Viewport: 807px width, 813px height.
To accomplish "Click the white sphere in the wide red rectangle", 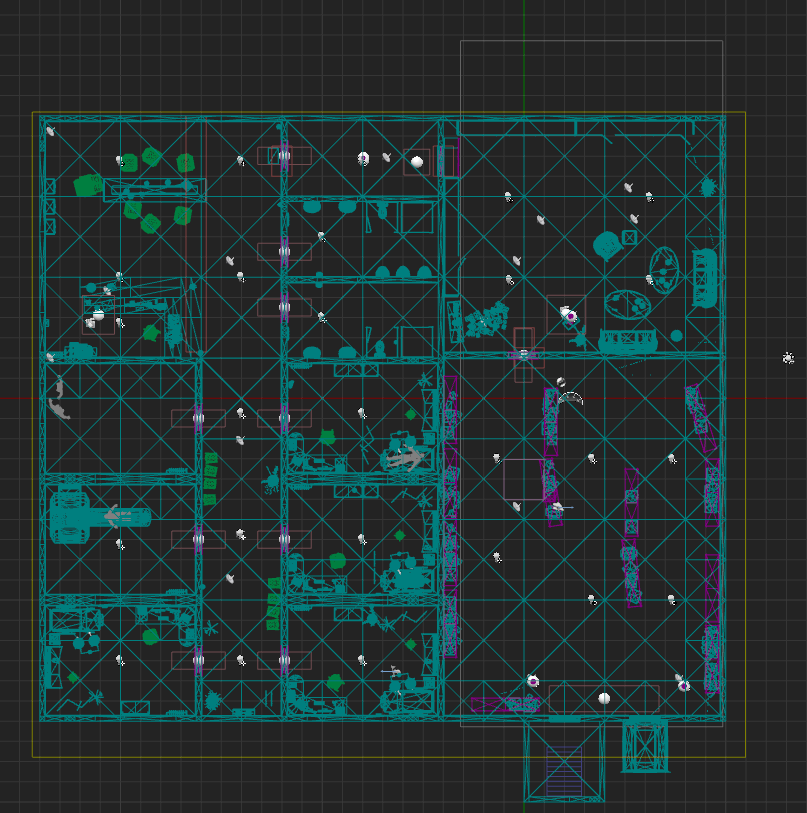I will point(604,698).
